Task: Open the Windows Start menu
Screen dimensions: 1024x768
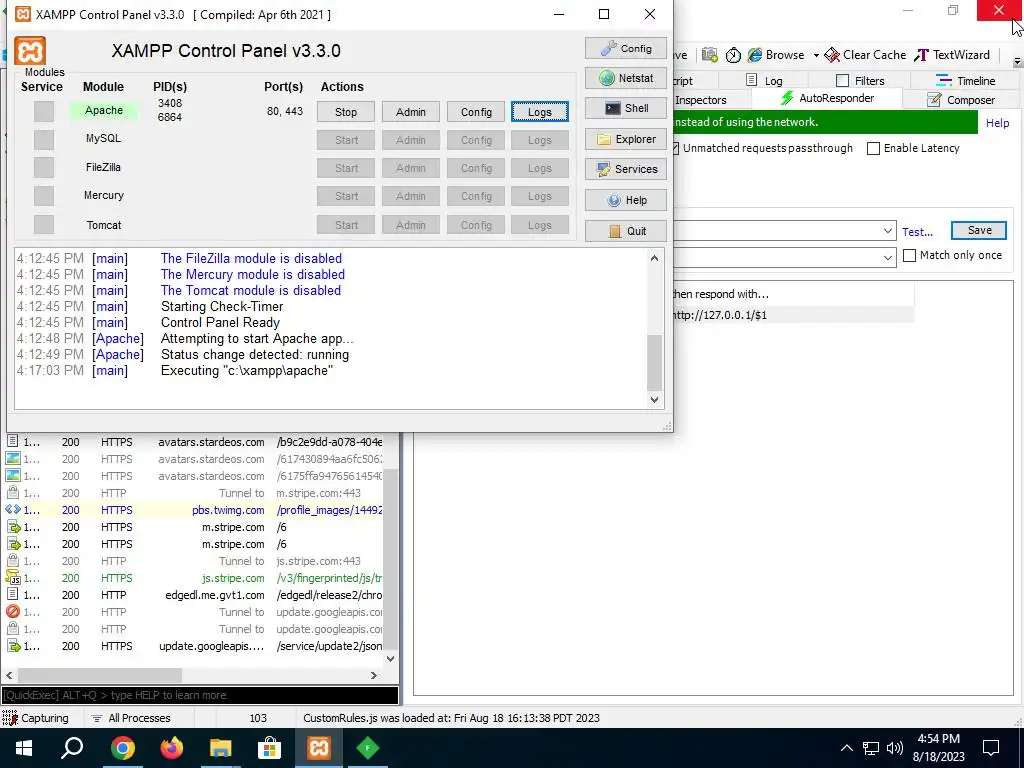Action: (x=24, y=748)
